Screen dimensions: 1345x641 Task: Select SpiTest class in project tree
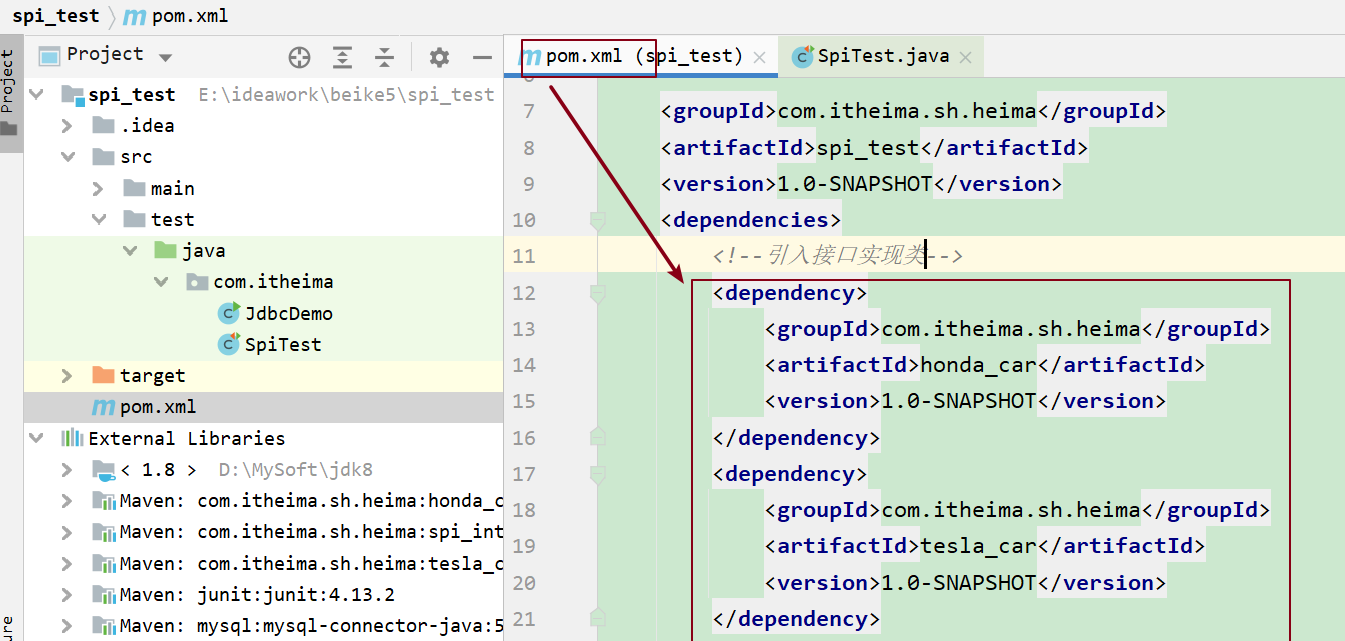[283, 344]
